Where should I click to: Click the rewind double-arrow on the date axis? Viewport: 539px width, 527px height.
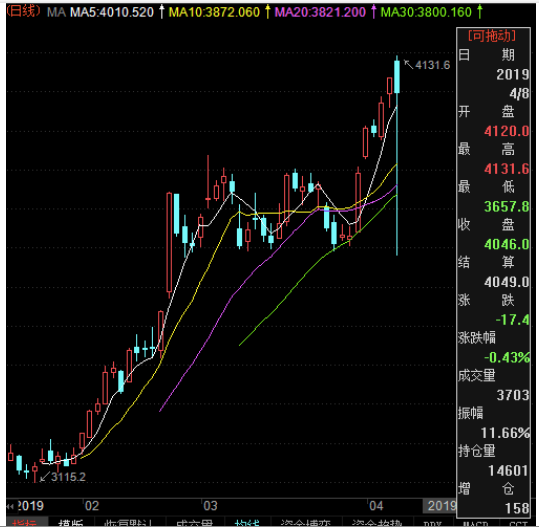click(10, 506)
